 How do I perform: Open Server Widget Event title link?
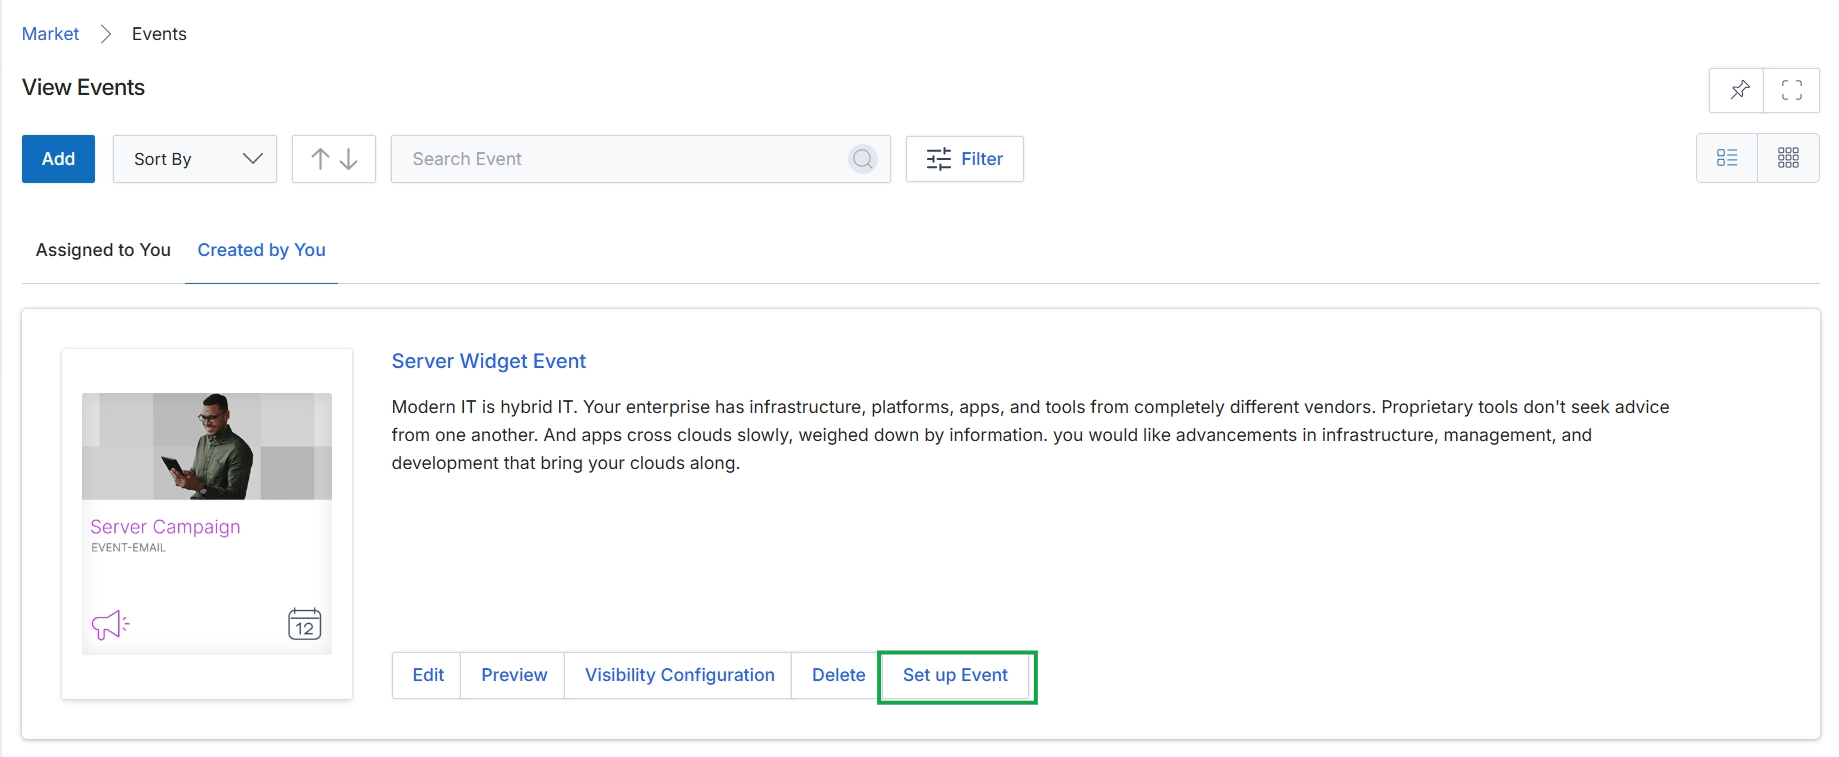(x=489, y=361)
